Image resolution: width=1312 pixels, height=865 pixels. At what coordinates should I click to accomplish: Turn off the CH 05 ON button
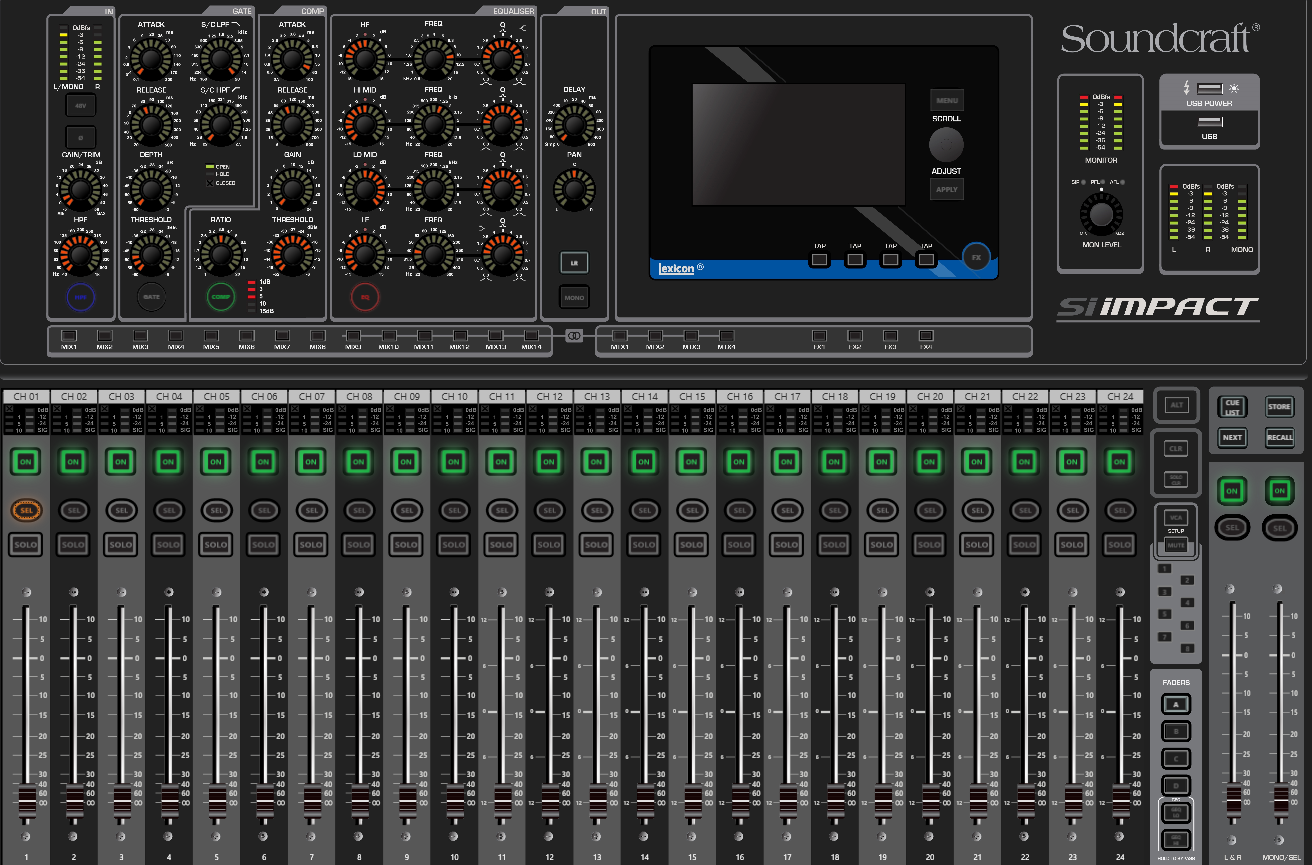pyautogui.click(x=215, y=462)
